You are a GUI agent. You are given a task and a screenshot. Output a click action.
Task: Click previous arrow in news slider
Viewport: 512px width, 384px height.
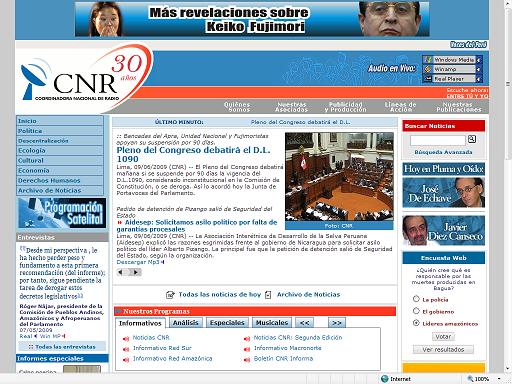pyautogui.click(x=121, y=272)
